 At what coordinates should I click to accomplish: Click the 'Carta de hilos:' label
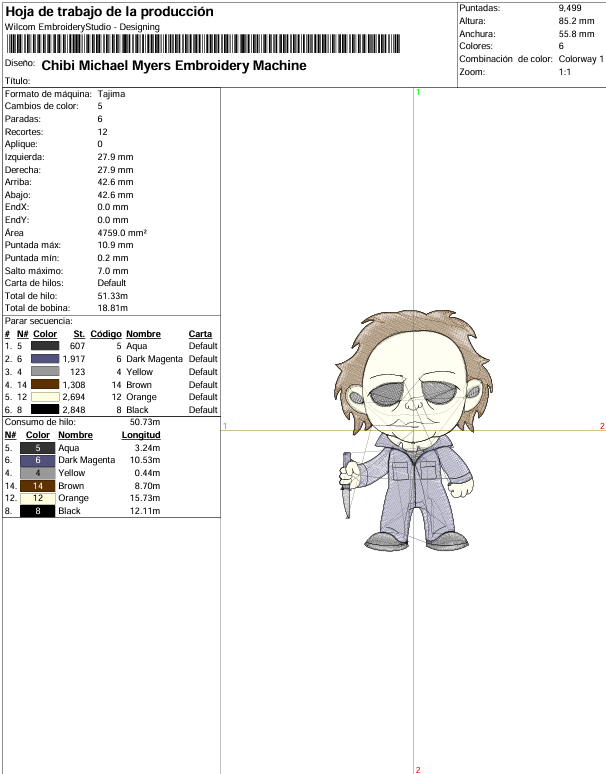click(x=34, y=283)
